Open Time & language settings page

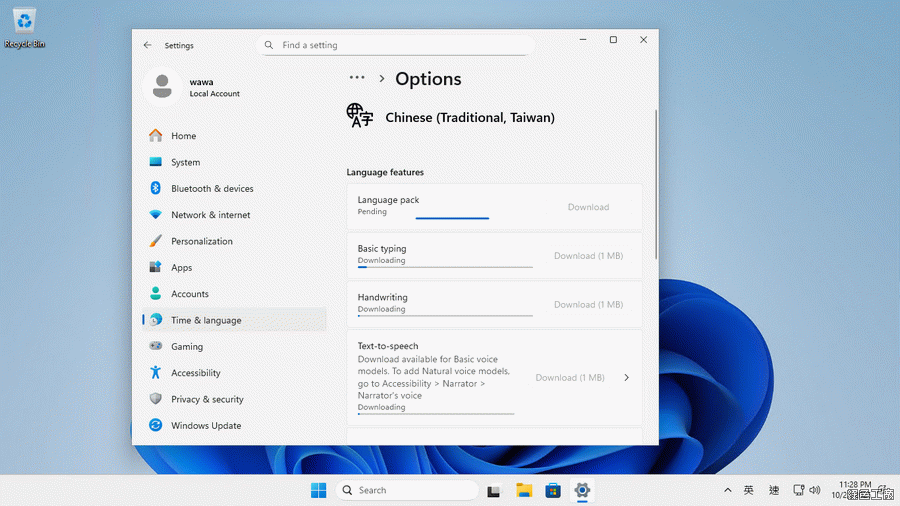tap(206, 321)
